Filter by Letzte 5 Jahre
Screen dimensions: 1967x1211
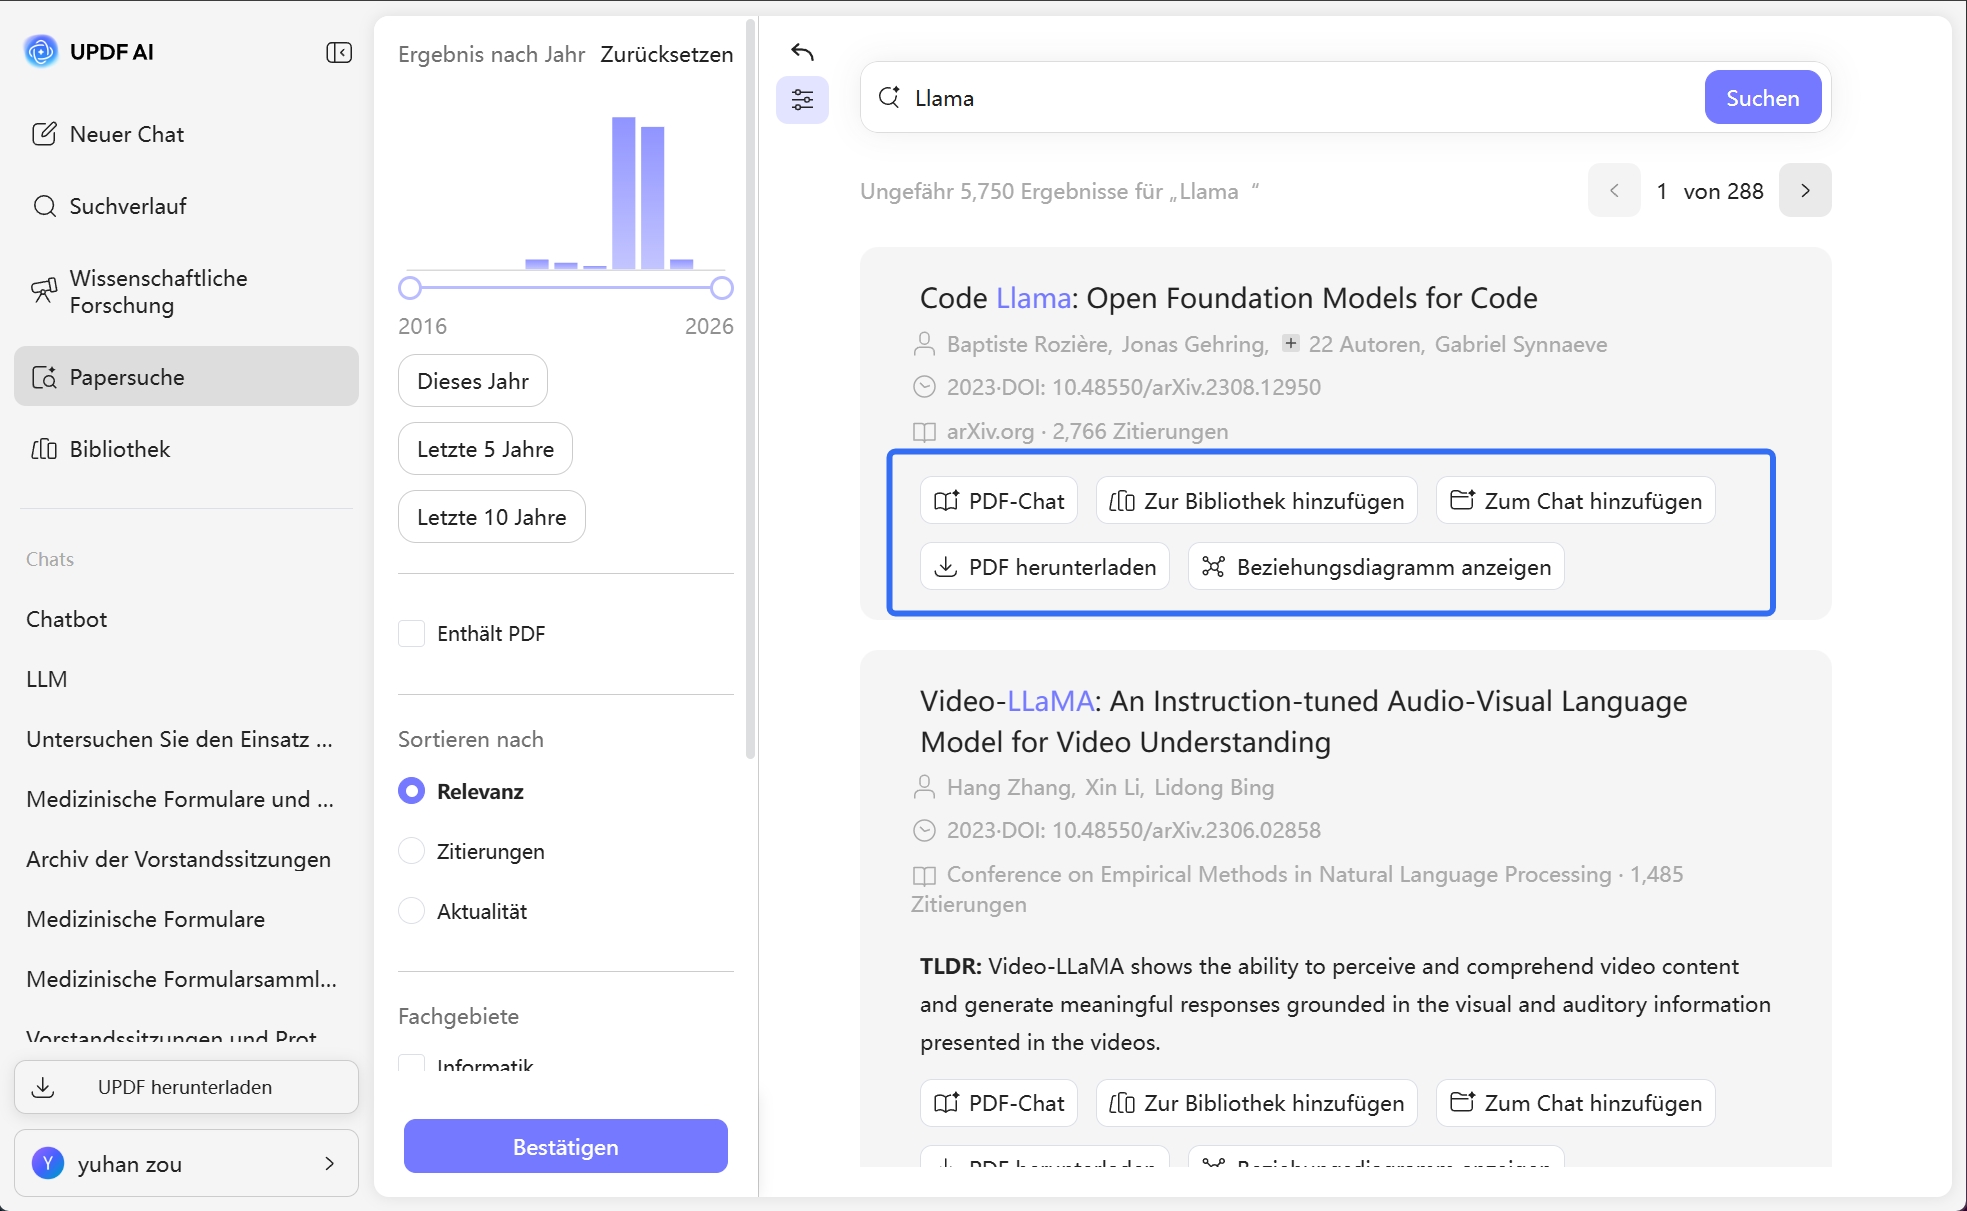[x=485, y=449]
